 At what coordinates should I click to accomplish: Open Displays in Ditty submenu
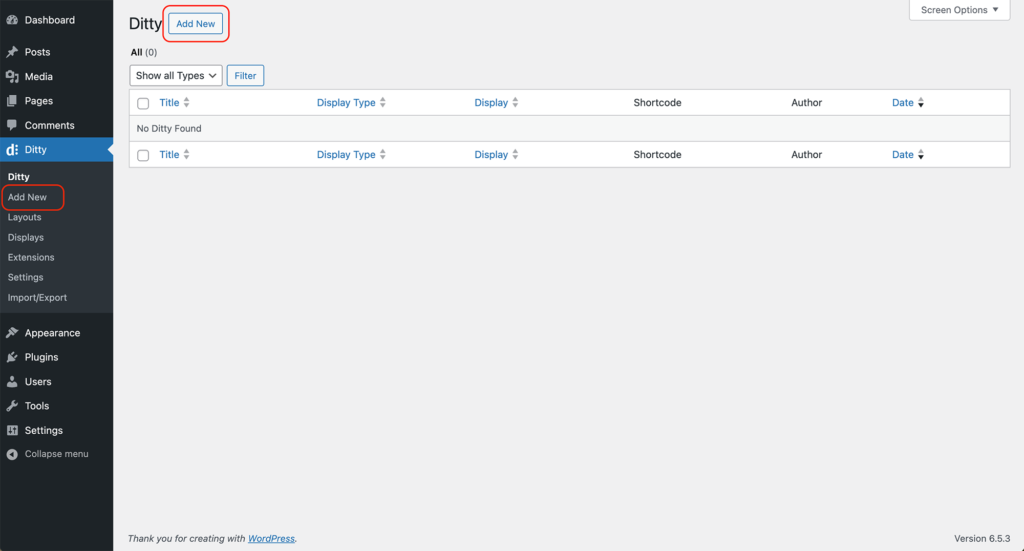pyautogui.click(x=25, y=237)
